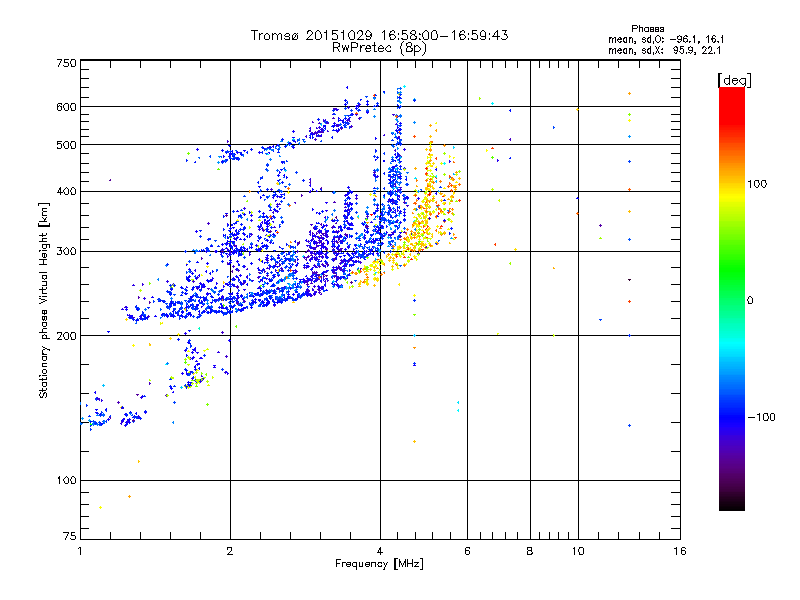Image resolution: width=800 pixels, height=600 pixels.
Task: Click the x-axis tick label "16"
Action: (680, 551)
